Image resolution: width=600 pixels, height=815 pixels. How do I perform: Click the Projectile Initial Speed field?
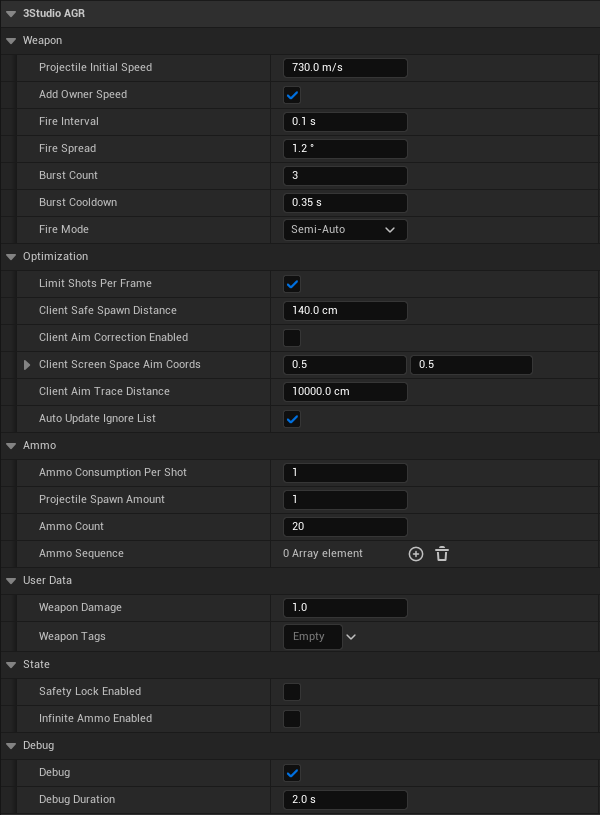345,67
